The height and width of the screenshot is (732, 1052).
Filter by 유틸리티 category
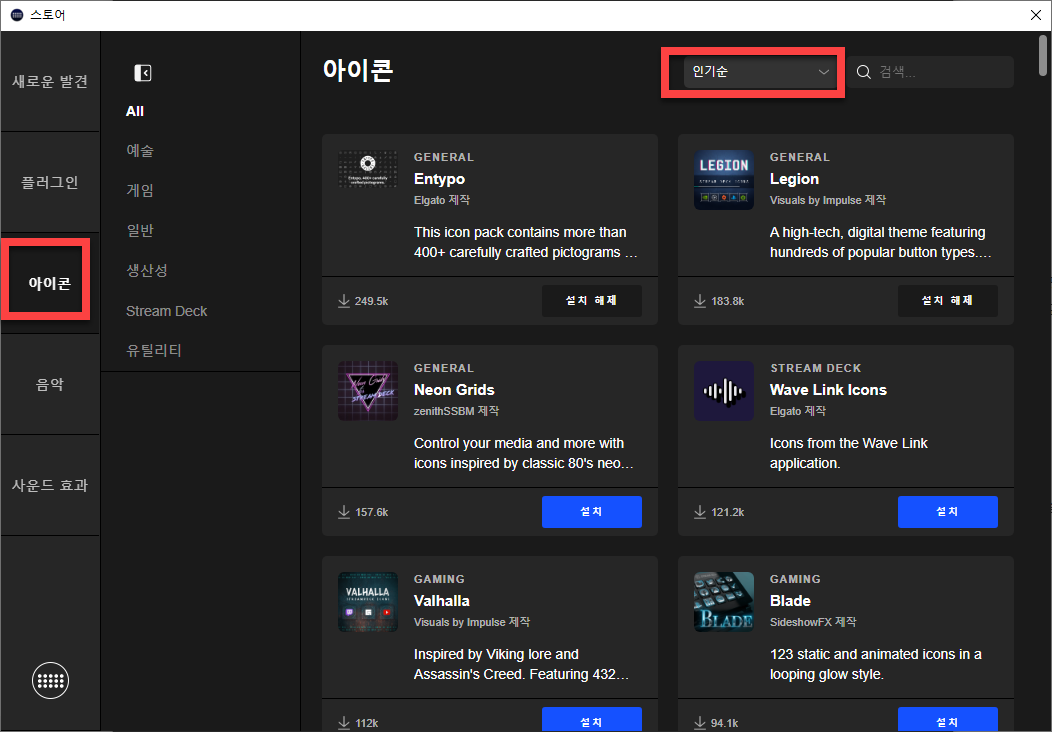tap(154, 350)
